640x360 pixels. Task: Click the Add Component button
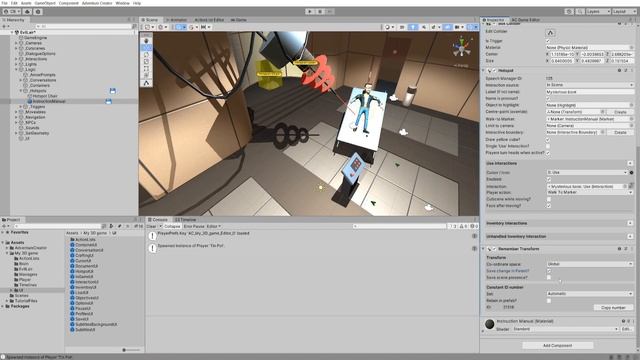tap(558, 345)
